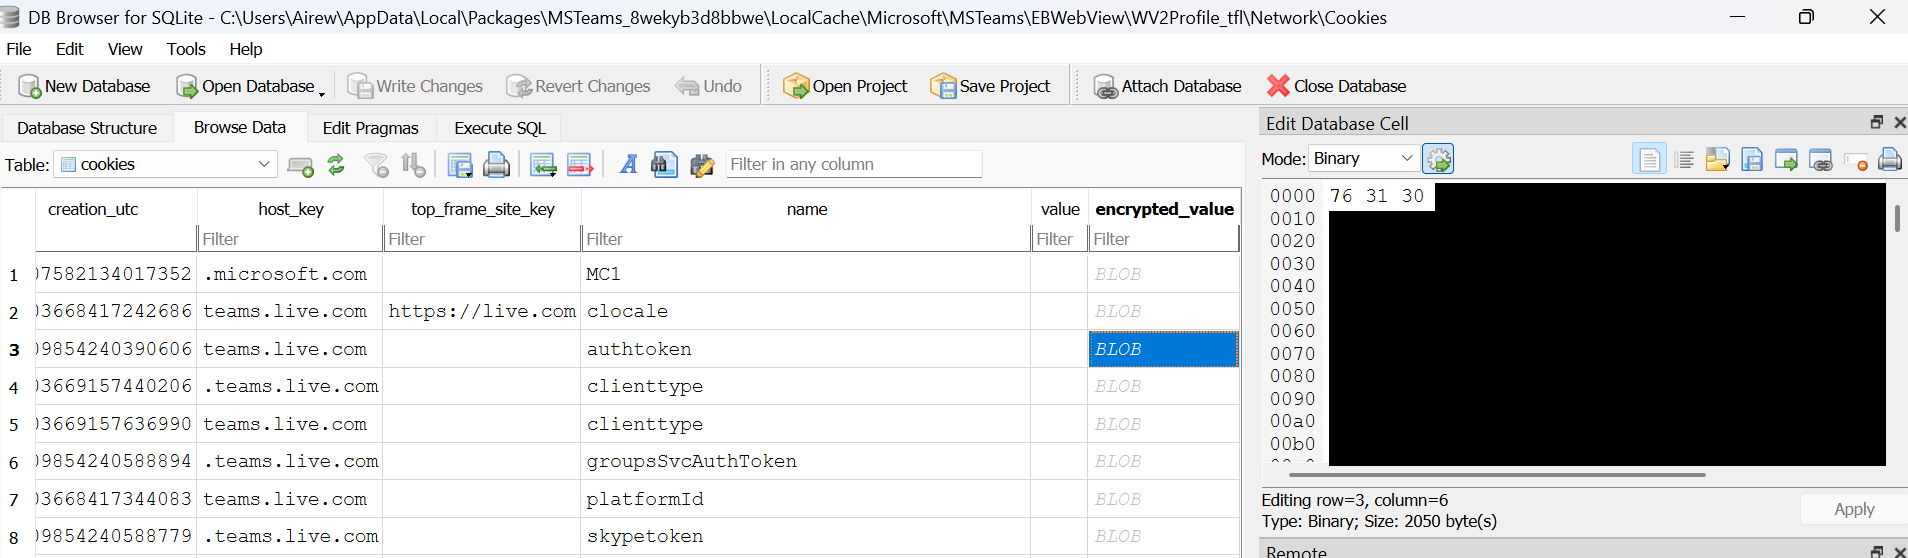Image resolution: width=1908 pixels, height=558 pixels.
Task: Open the Tools menu
Action: pos(185,49)
